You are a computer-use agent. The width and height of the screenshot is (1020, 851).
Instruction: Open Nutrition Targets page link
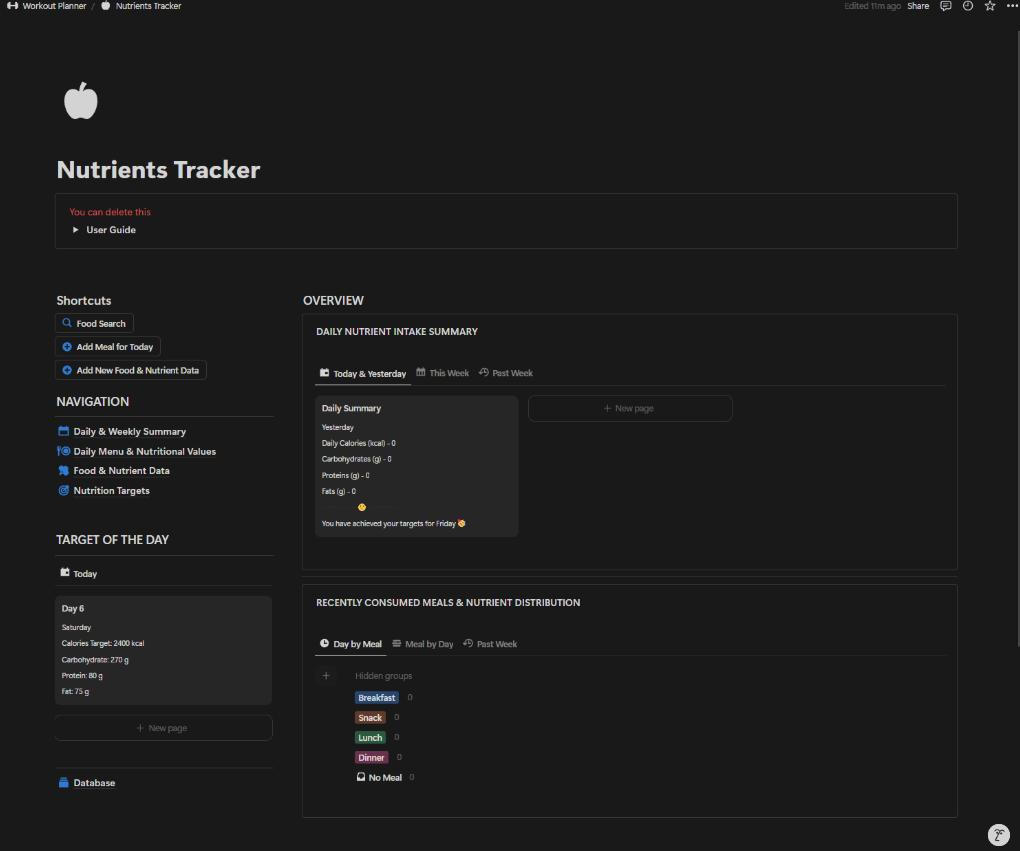point(111,491)
